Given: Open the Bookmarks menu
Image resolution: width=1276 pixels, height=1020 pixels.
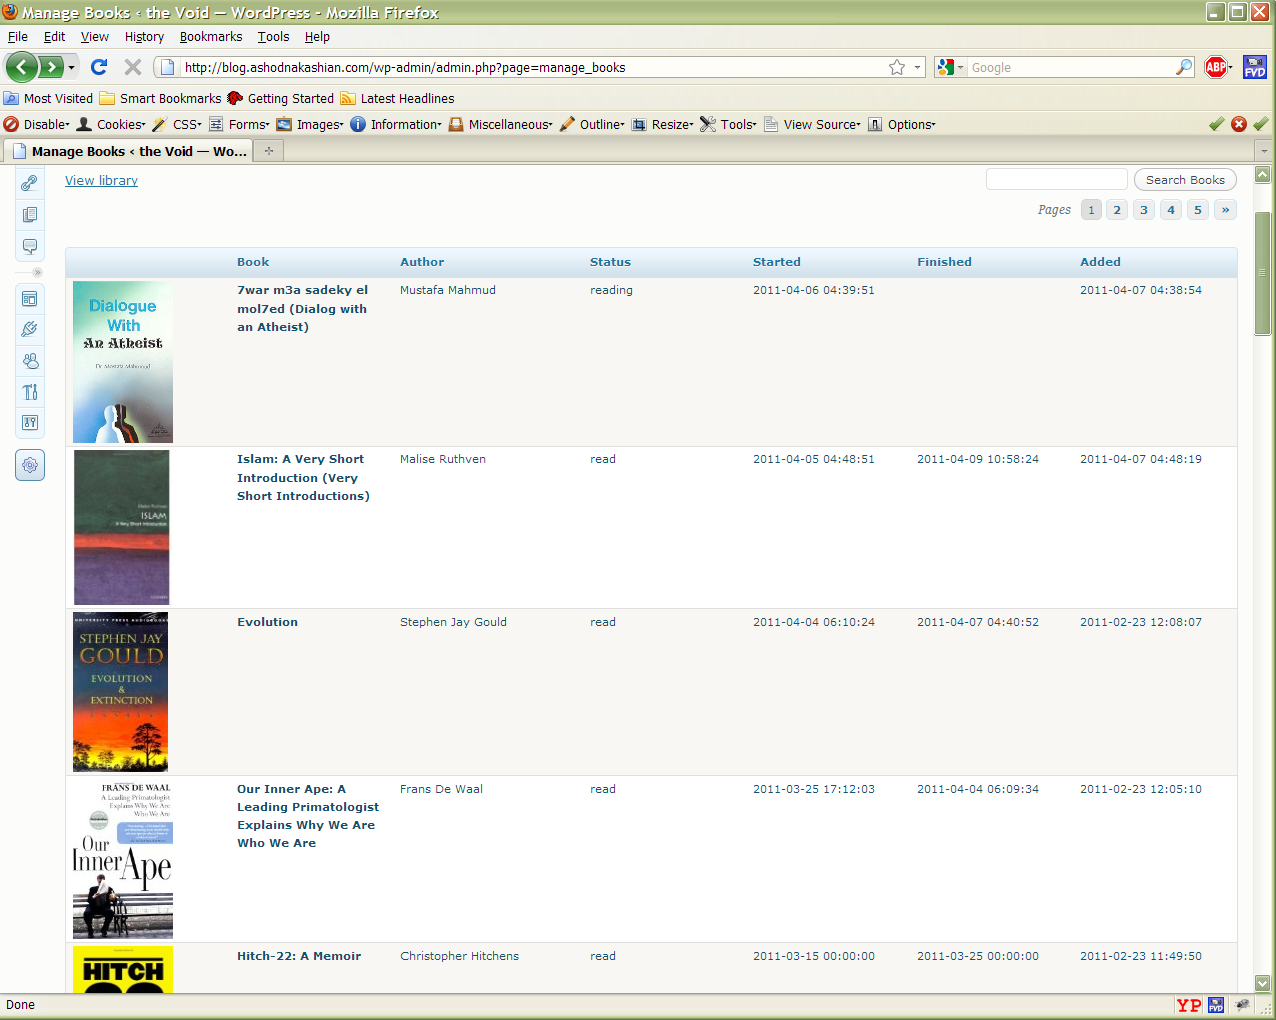Looking at the screenshot, I should [x=211, y=37].
